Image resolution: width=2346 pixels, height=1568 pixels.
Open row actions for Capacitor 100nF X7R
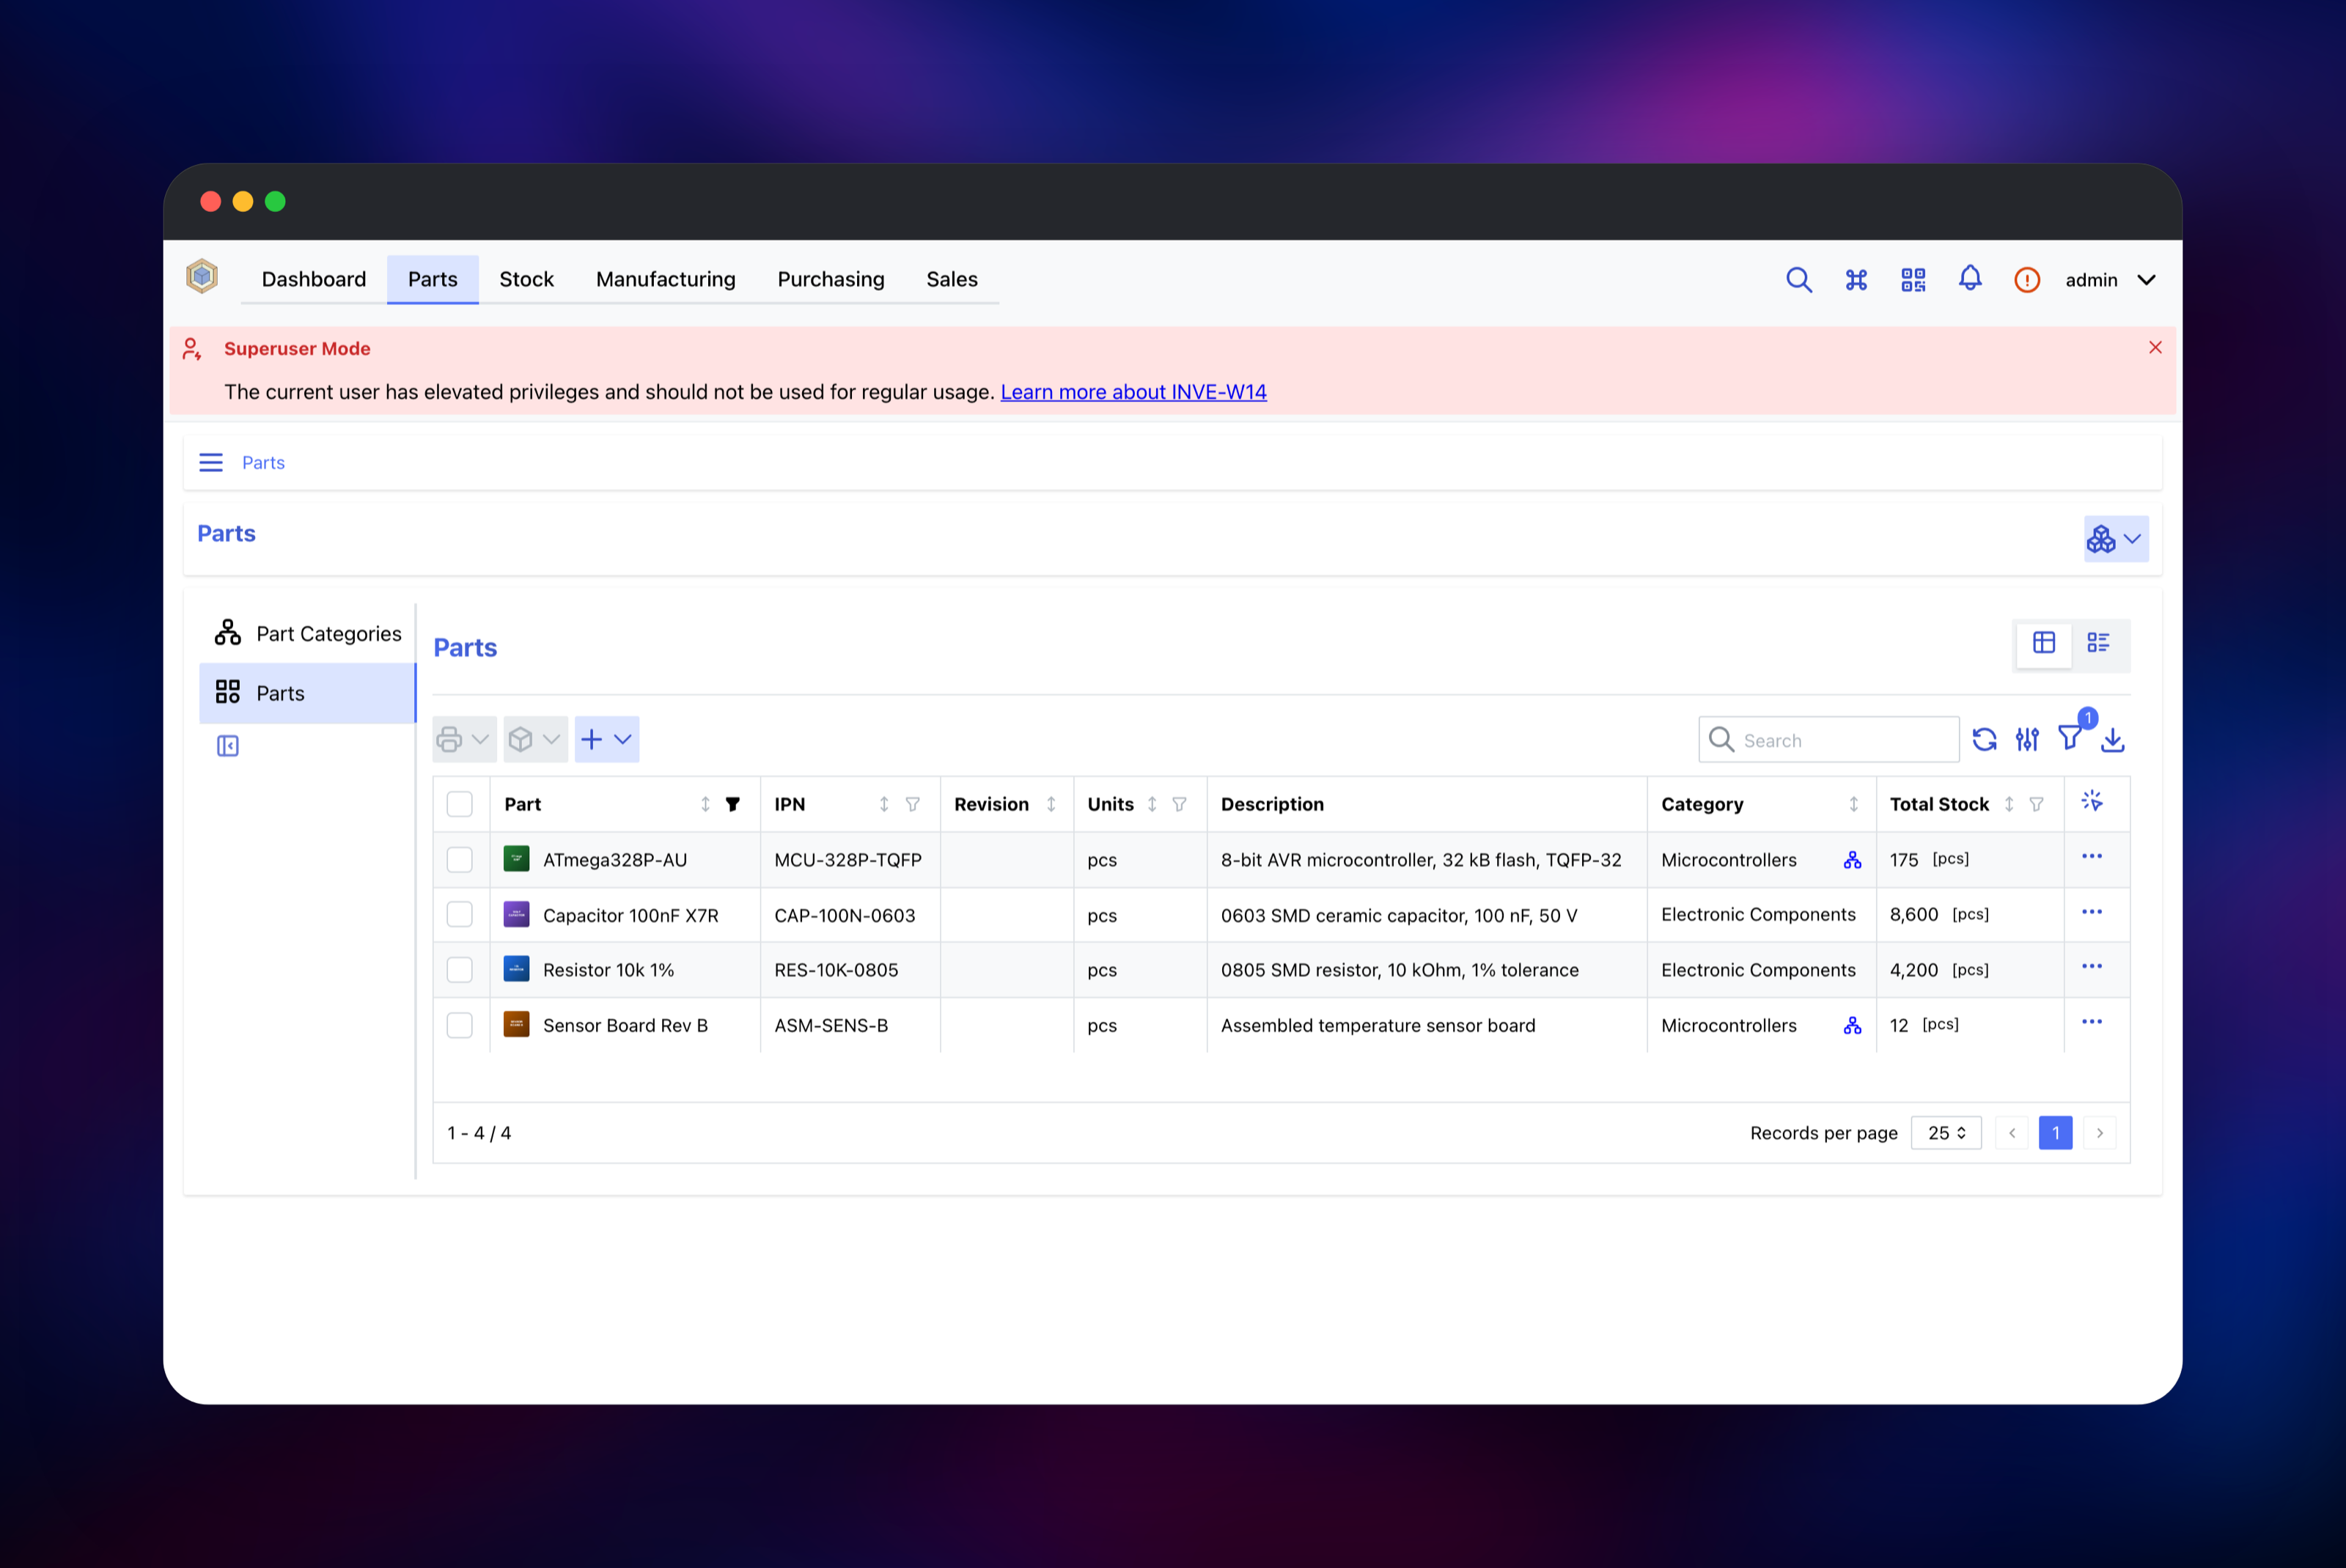2092,912
